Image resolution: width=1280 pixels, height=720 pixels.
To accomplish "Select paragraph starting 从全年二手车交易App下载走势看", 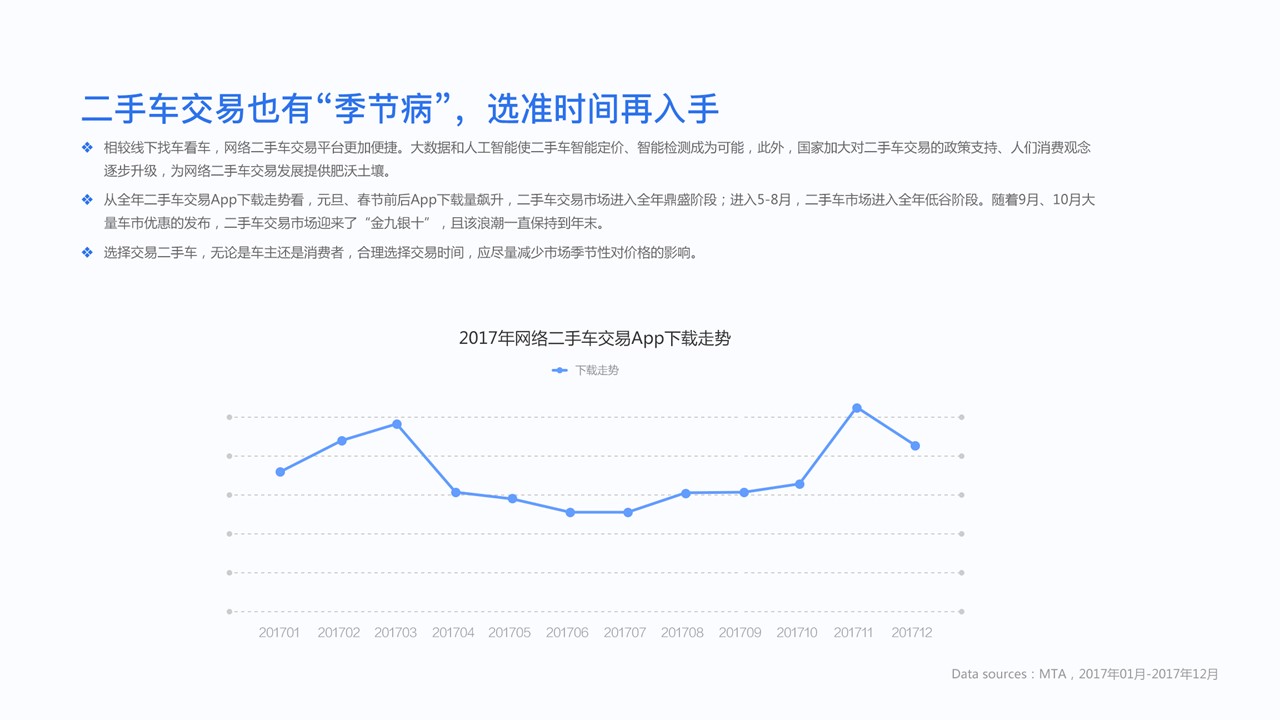I will coord(599,211).
